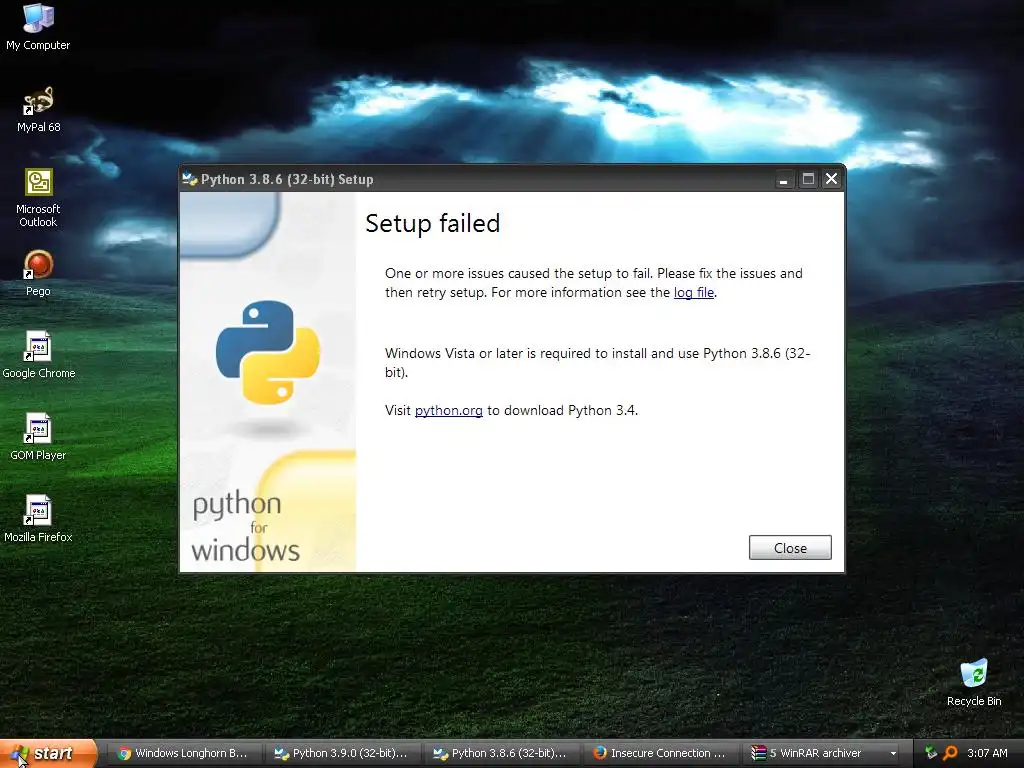
Task: Select the Mozilla Firefox desktop shortcut
Action: pos(38,519)
